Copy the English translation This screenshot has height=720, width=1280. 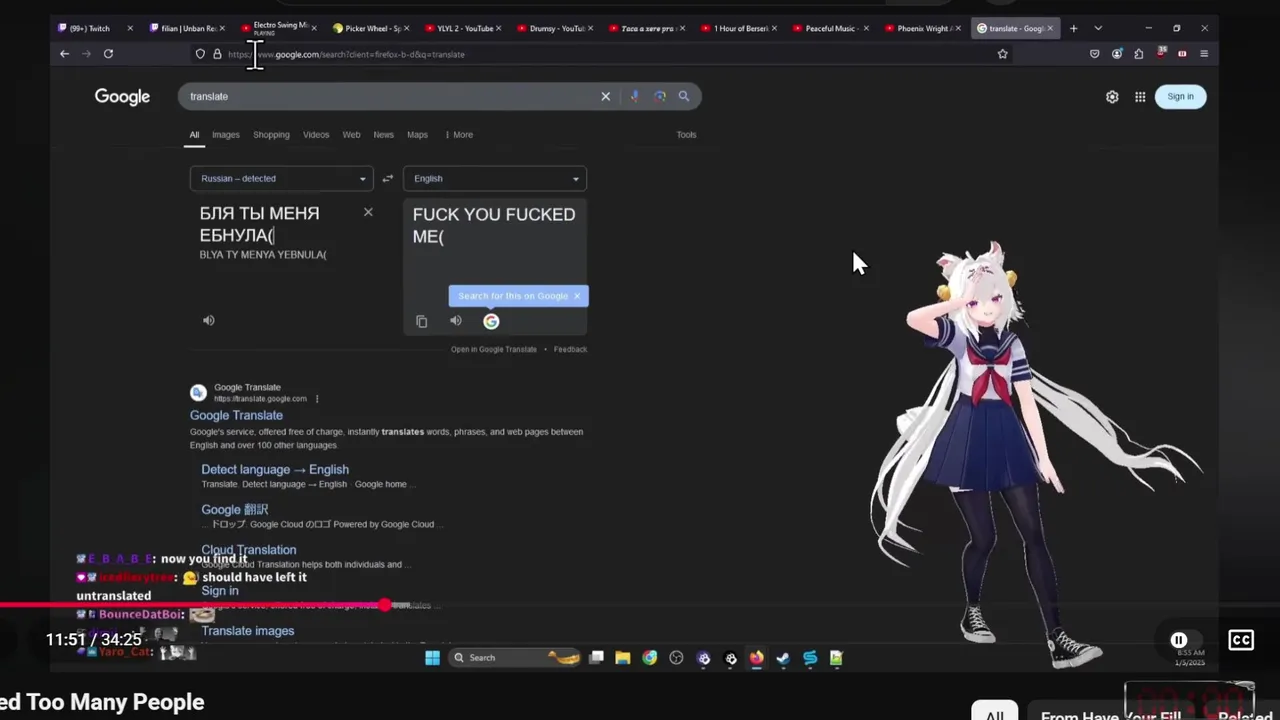tap(421, 321)
